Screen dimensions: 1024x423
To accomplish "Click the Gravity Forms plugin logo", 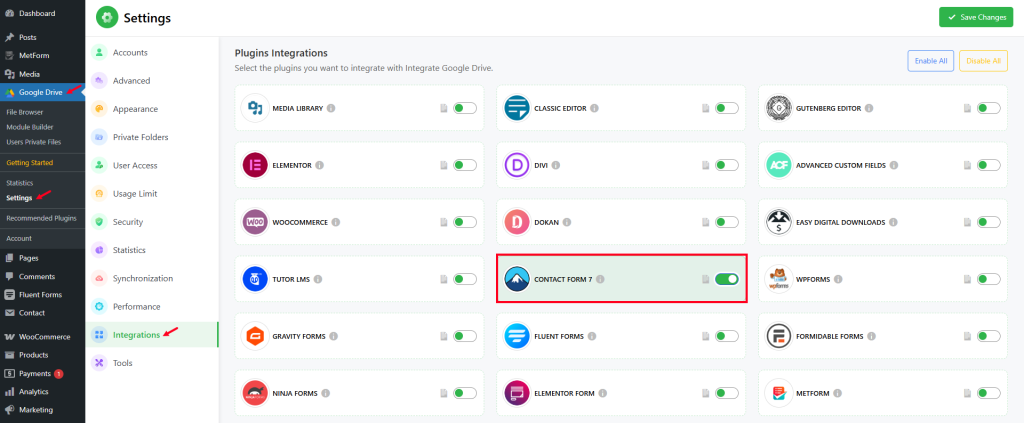I will pos(255,336).
